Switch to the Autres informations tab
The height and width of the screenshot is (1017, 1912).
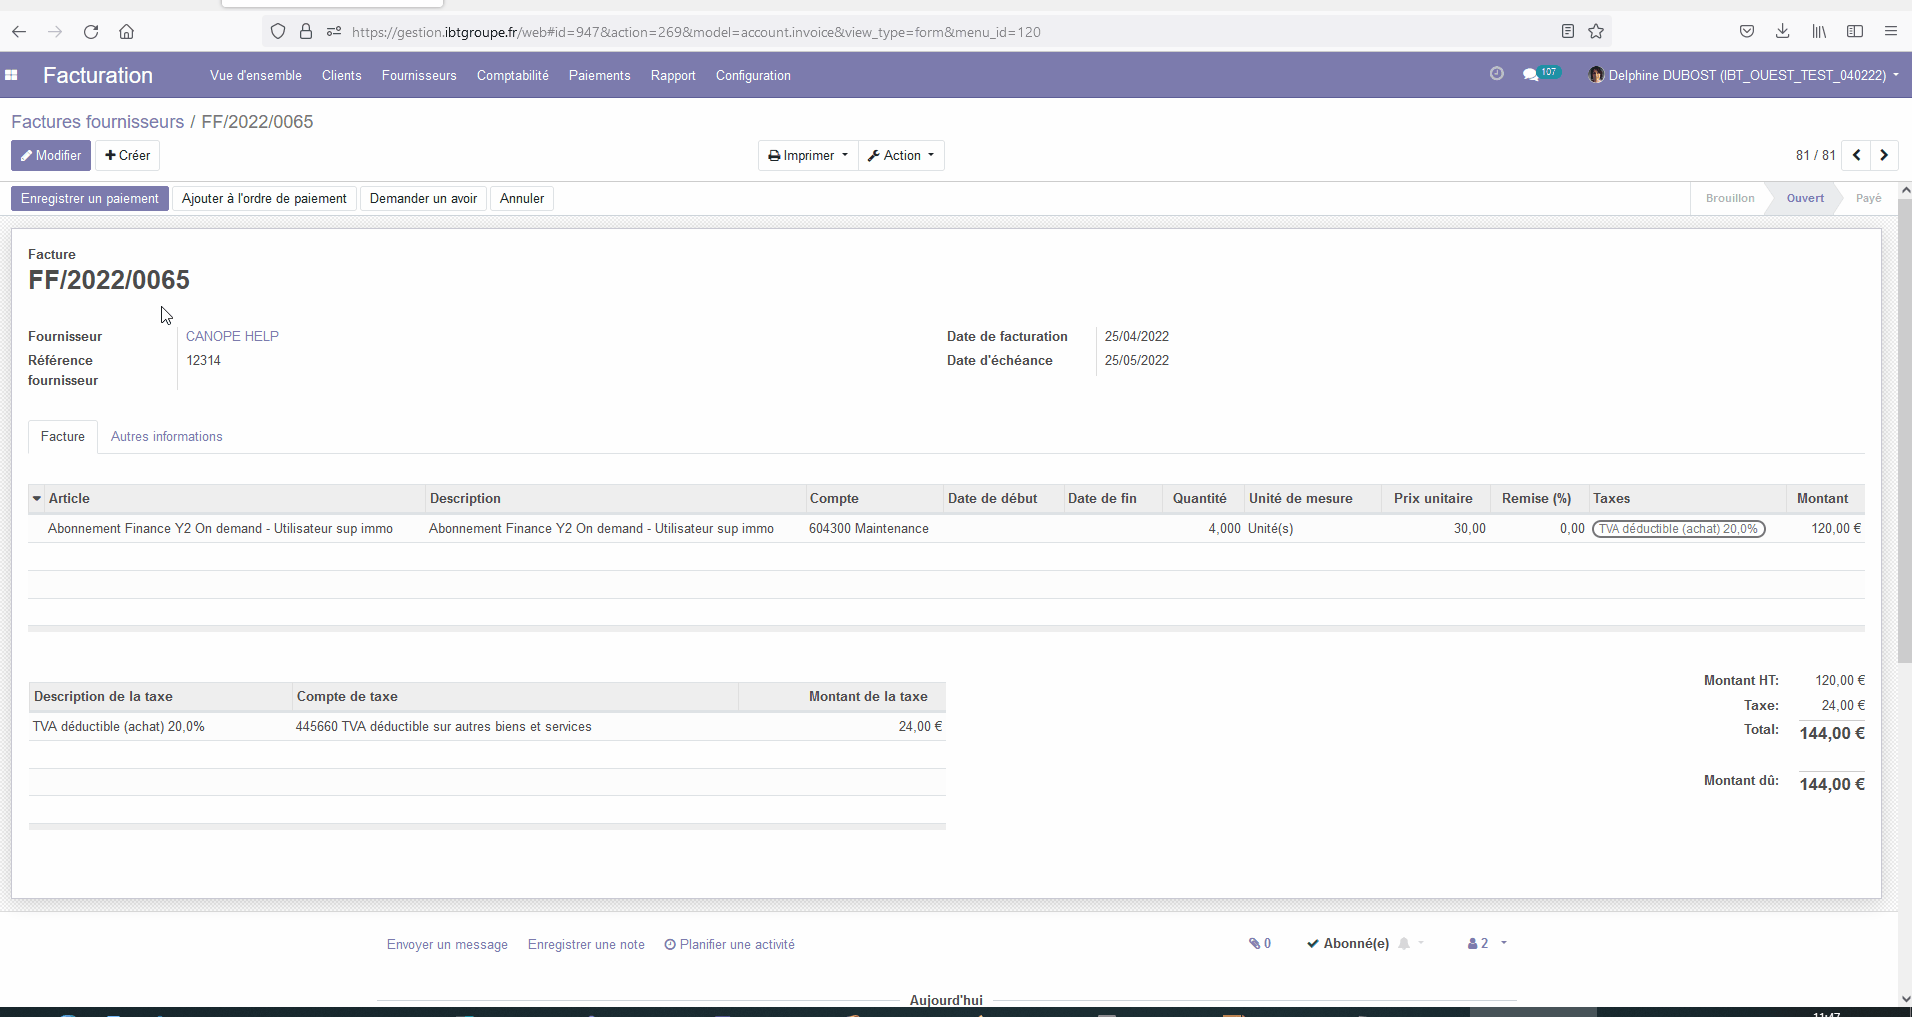pyautogui.click(x=167, y=437)
